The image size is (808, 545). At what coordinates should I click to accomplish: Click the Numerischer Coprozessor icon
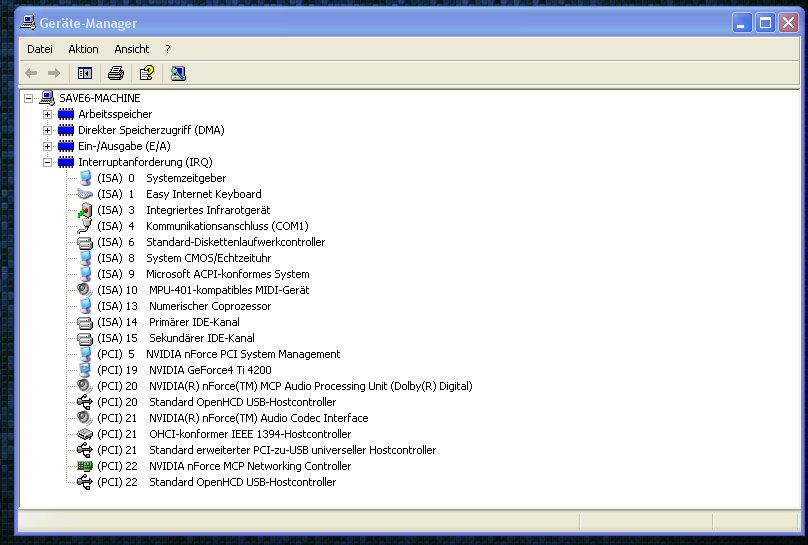point(85,306)
